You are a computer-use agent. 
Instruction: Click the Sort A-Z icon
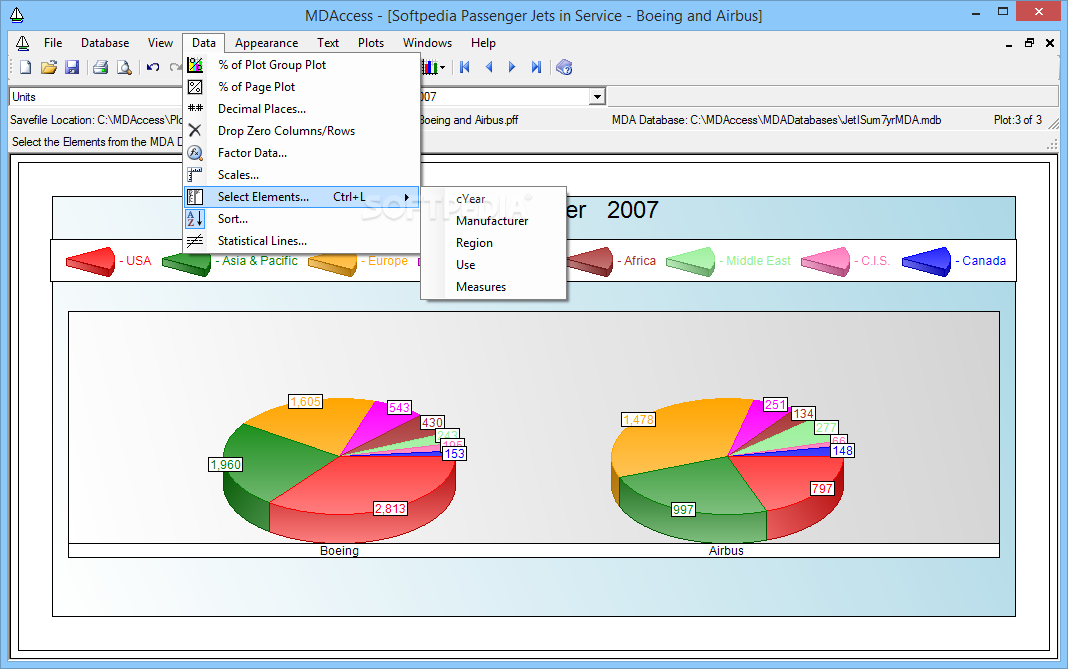pos(195,219)
